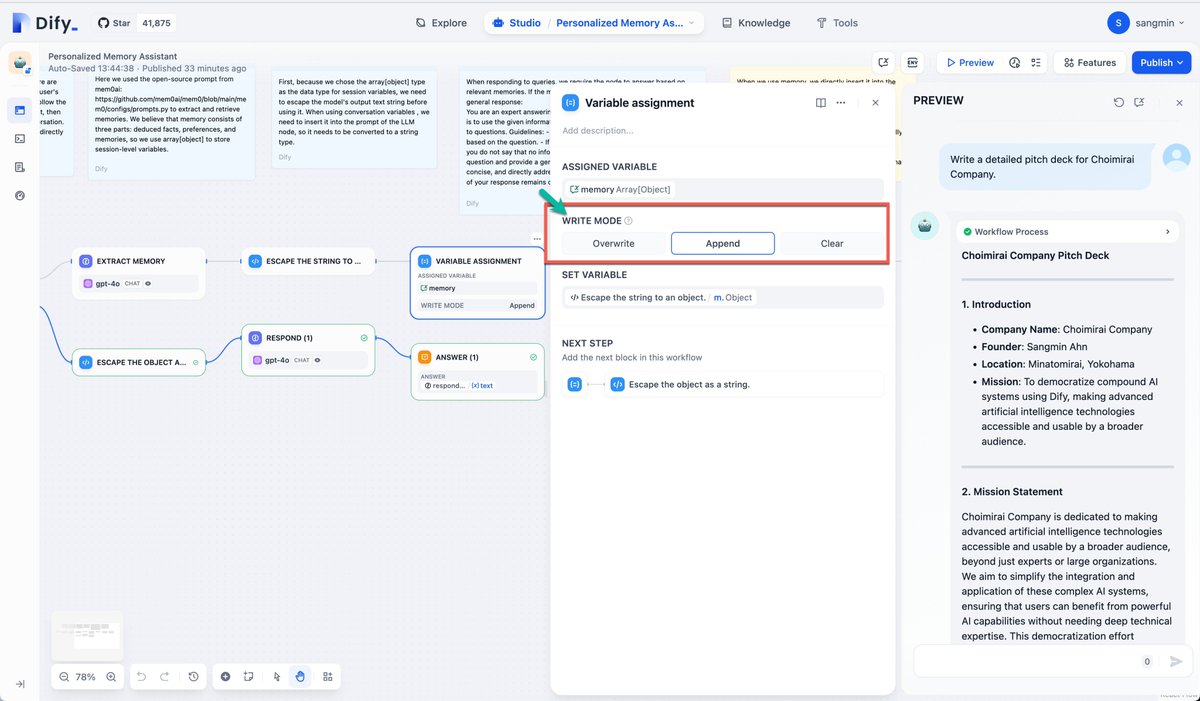Open the ENV environment variables button
The width and height of the screenshot is (1200, 701).
[x=912, y=62]
